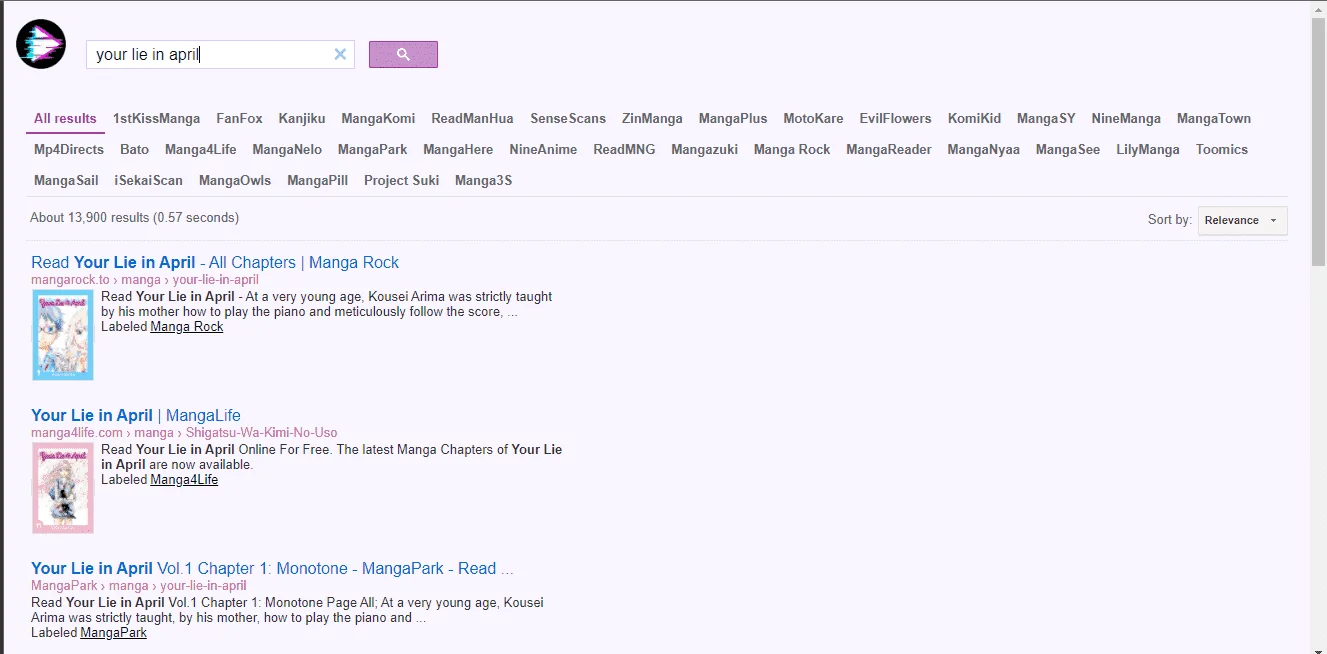This screenshot has width=1327, height=654.
Task: Click the 'MangaPark' label link under third result
Action: [114, 633]
